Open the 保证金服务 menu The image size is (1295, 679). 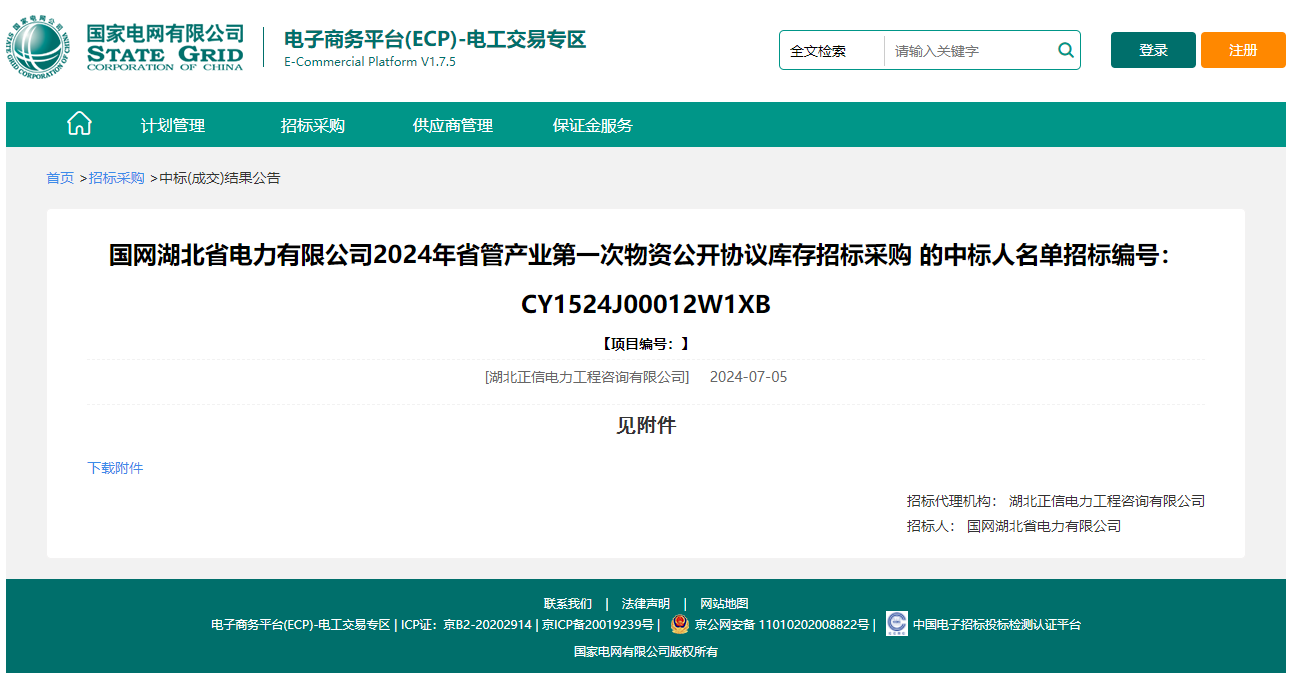(x=593, y=125)
